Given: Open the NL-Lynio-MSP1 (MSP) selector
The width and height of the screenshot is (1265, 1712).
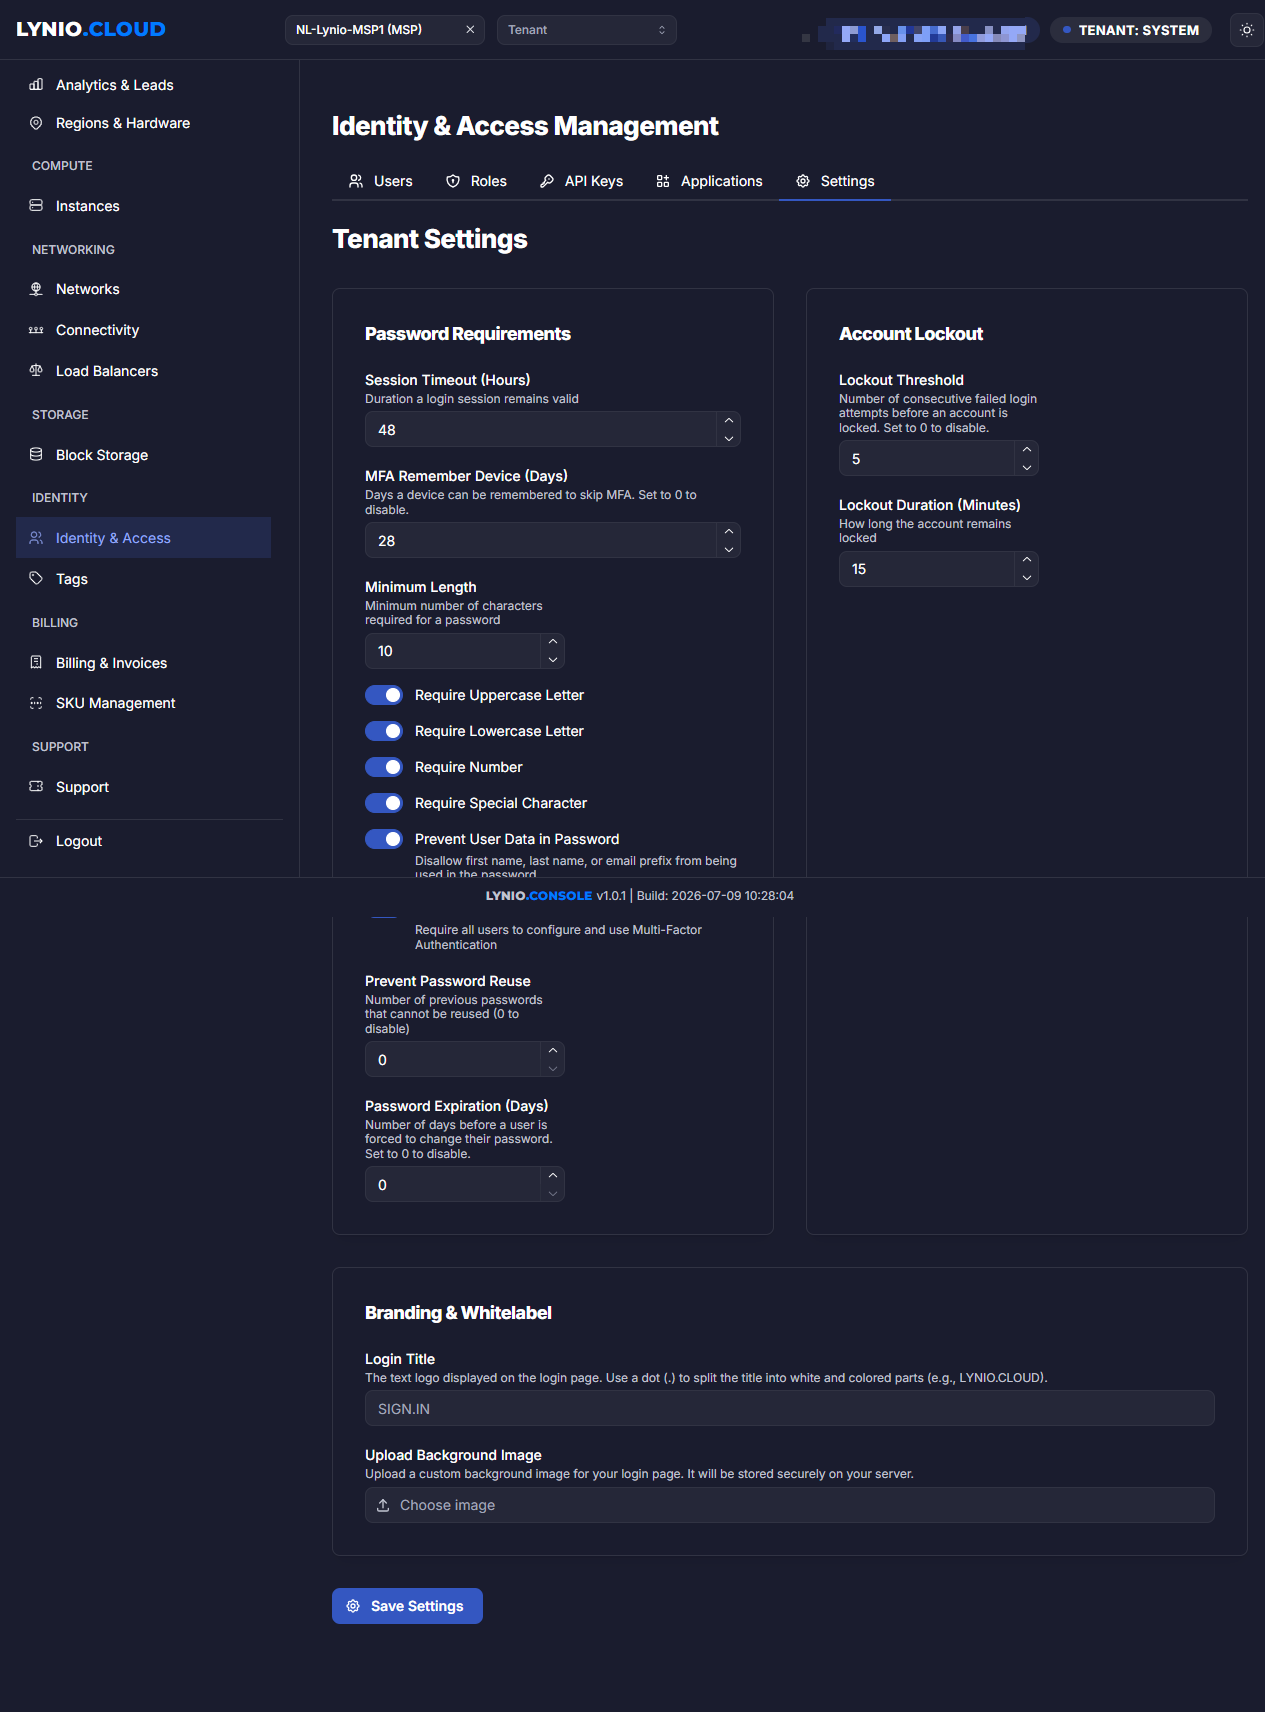Looking at the screenshot, I should tap(385, 30).
